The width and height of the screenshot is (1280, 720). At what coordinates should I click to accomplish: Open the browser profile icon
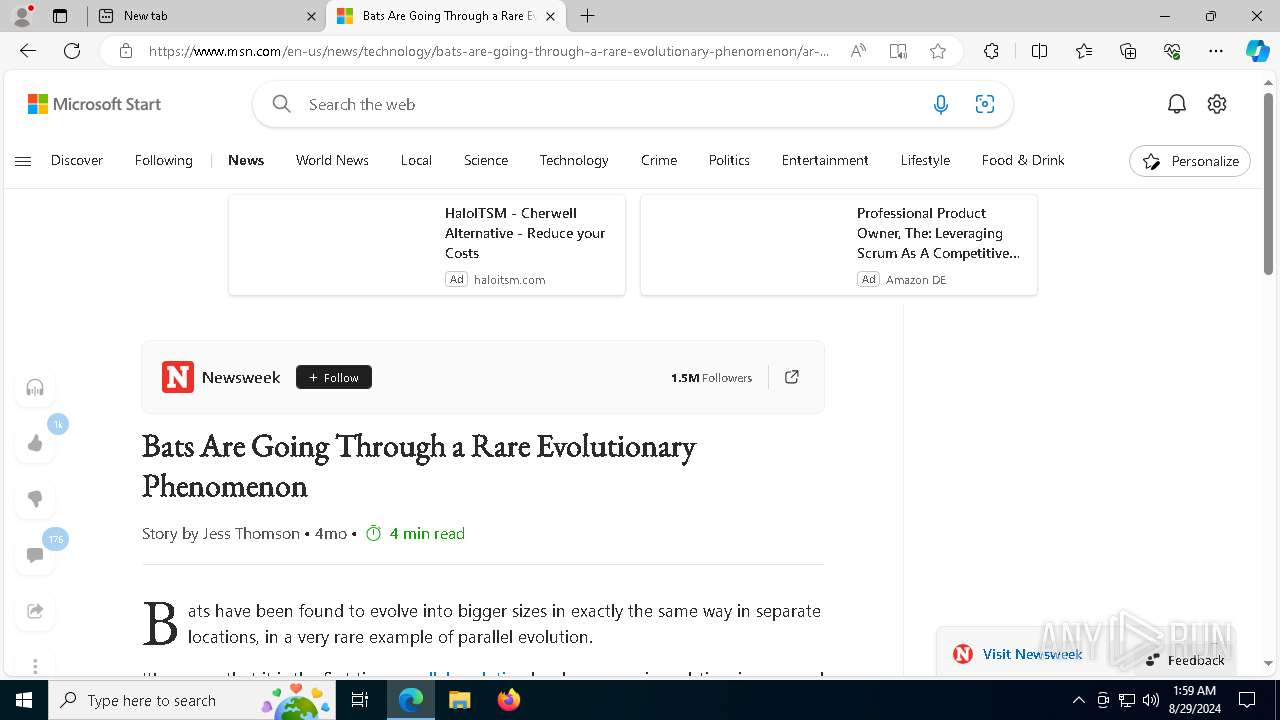pyautogui.click(x=22, y=16)
